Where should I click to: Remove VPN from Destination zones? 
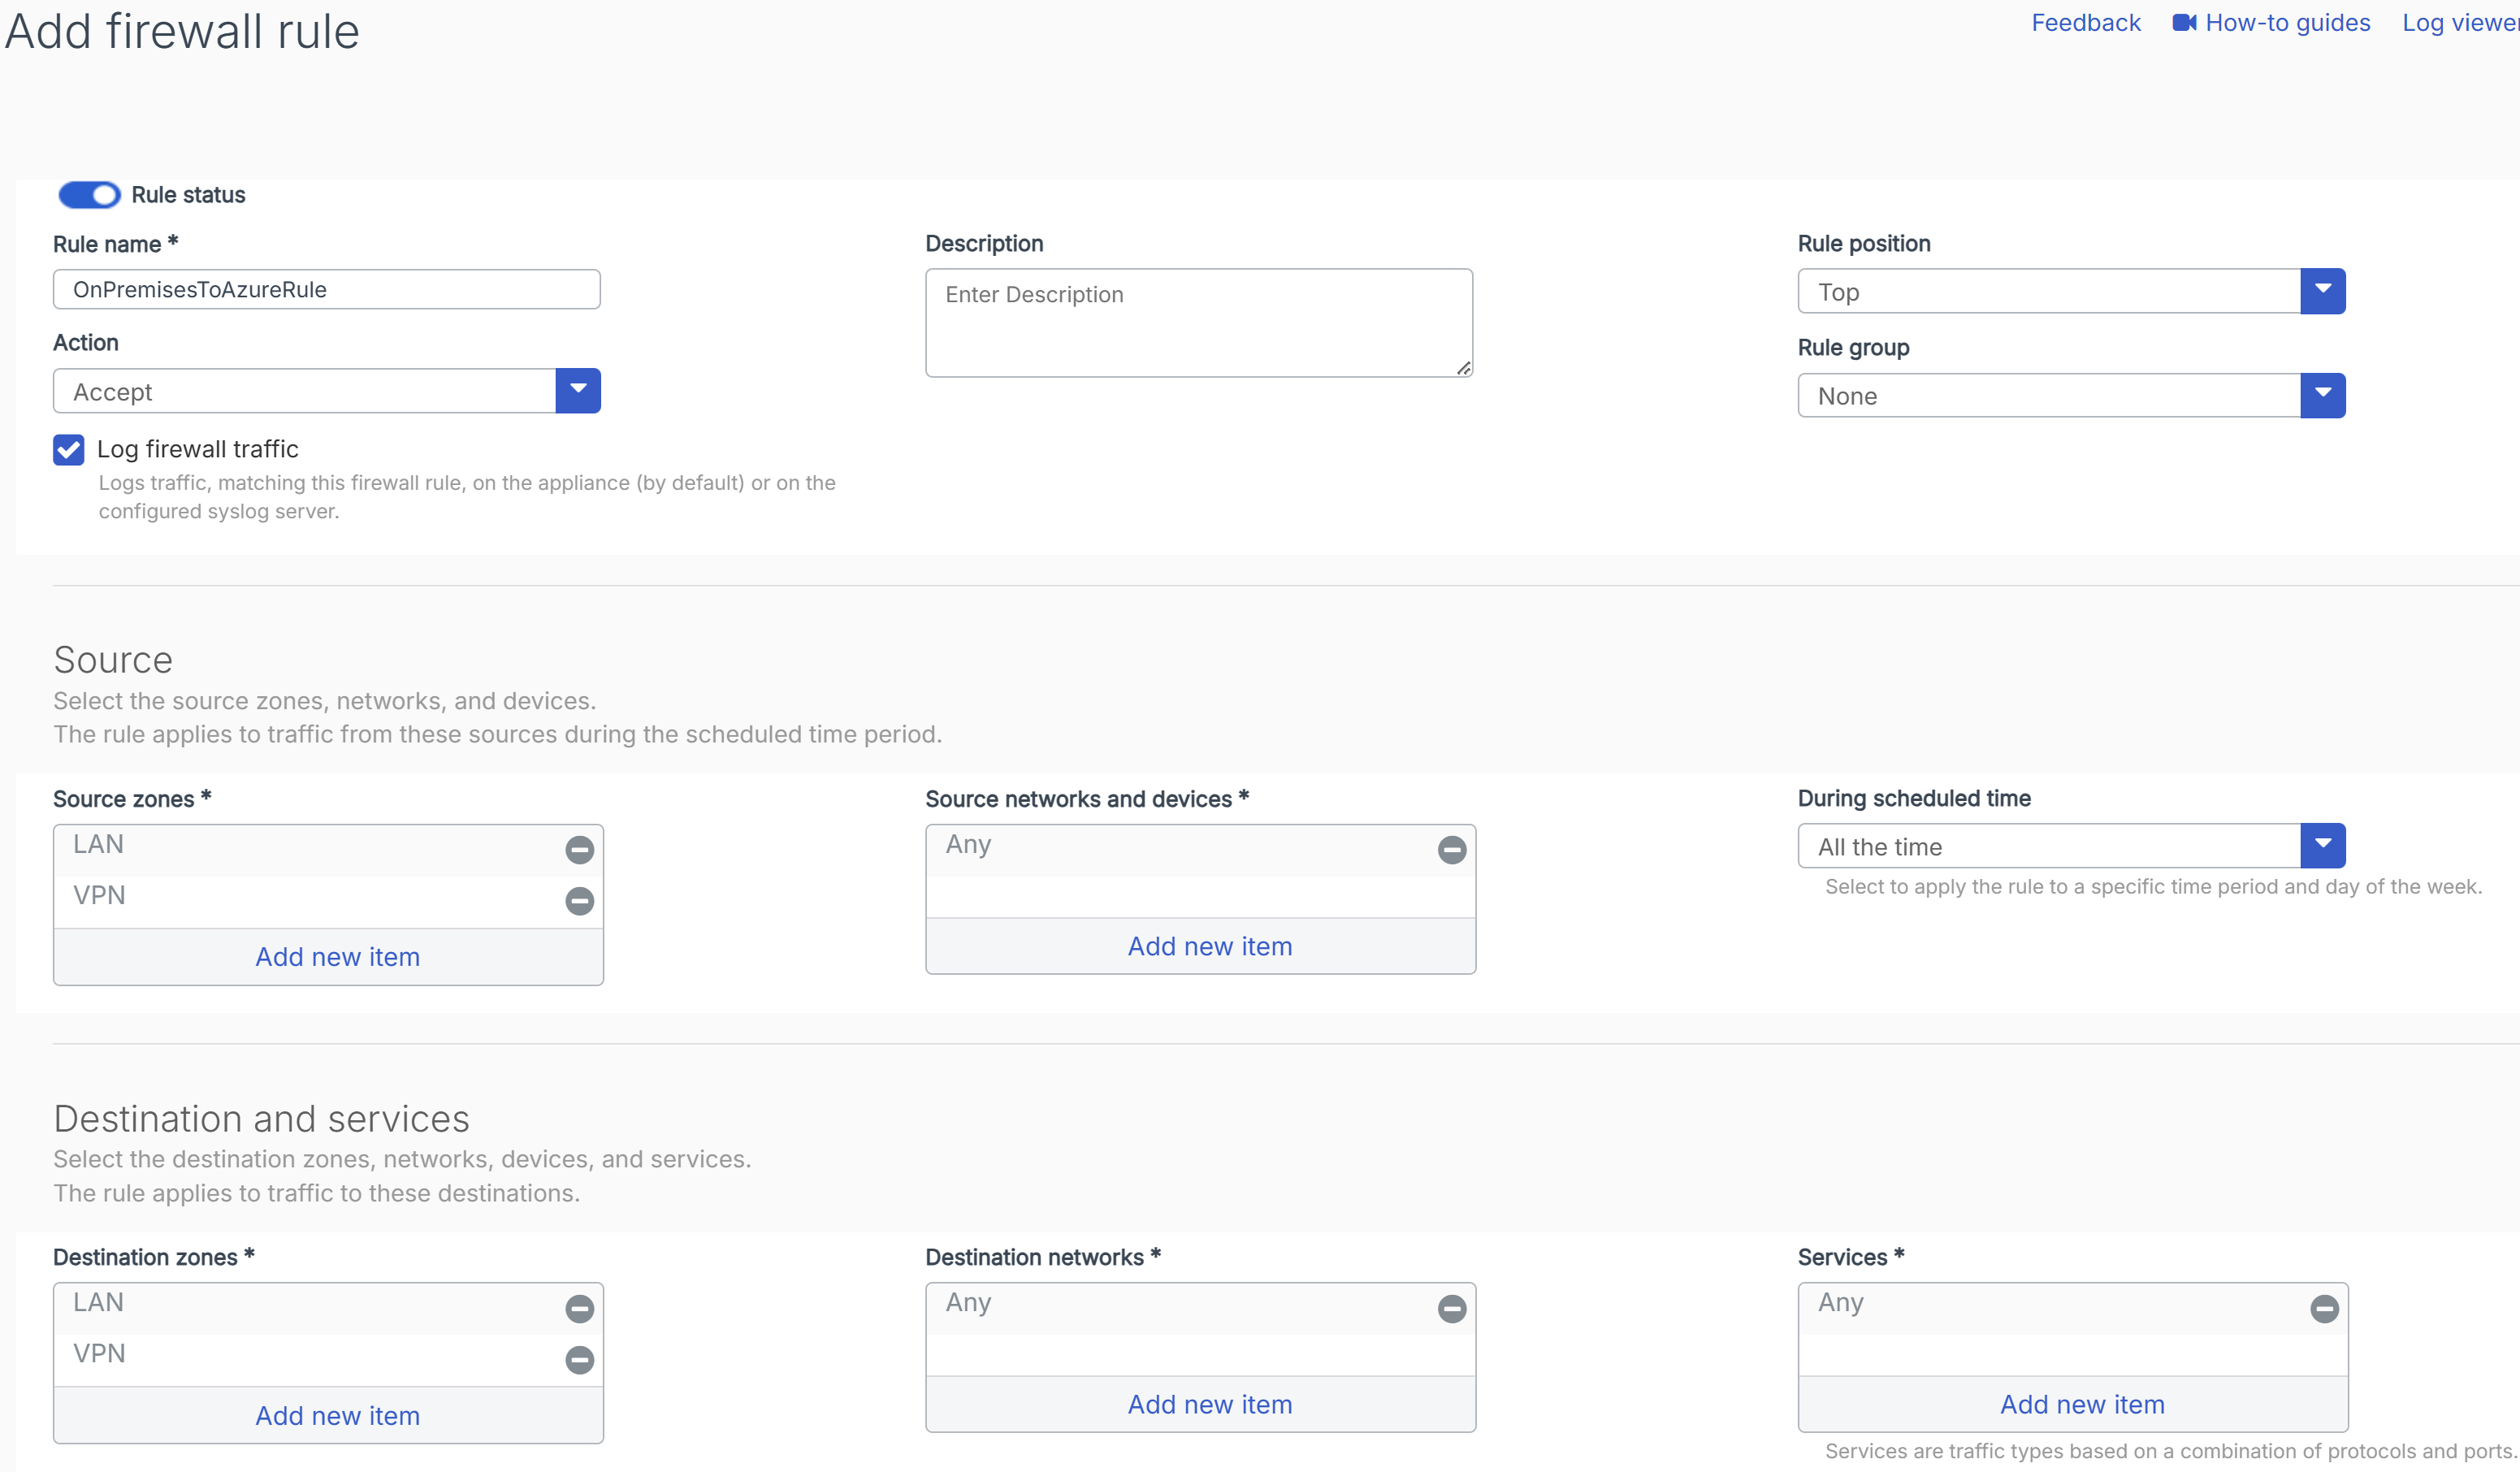click(x=579, y=1359)
